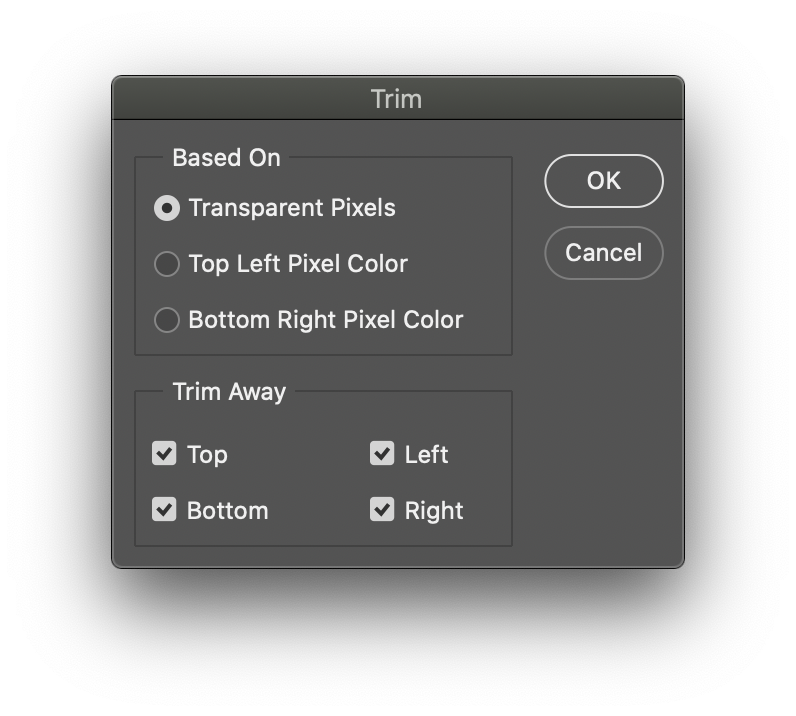This screenshot has height=716, width=796.
Task: Confirm the trim with OK
Action: click(604, 181)
